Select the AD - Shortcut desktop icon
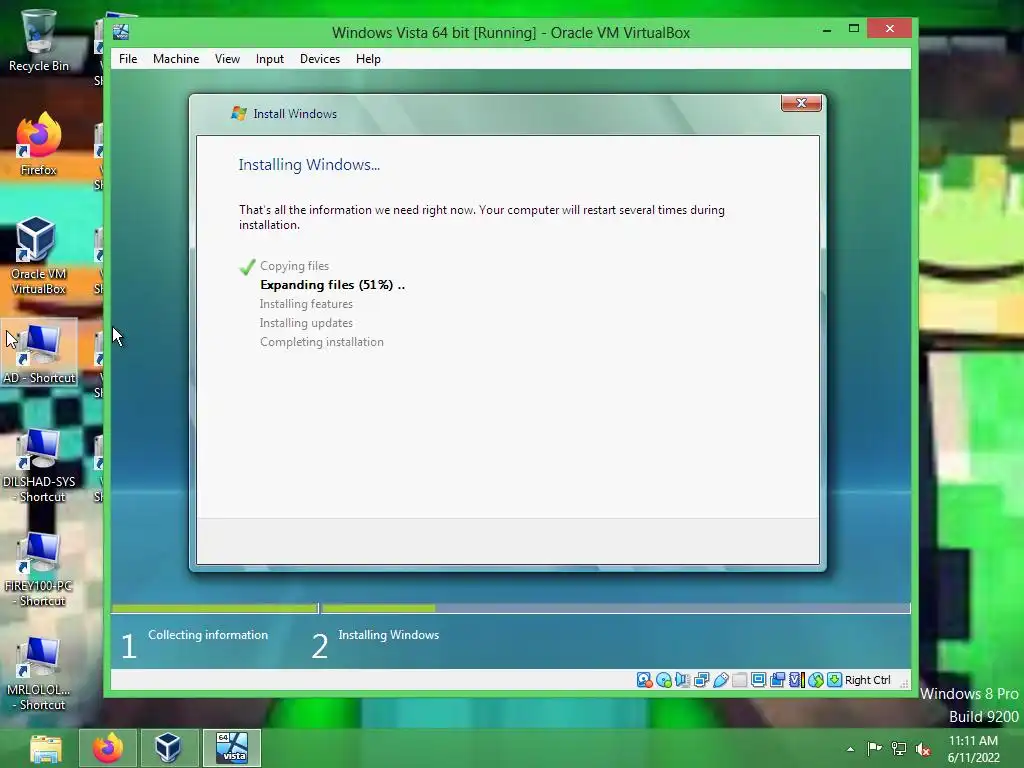The width and height of the screenshot is (1024, 768). coord(39,353)
